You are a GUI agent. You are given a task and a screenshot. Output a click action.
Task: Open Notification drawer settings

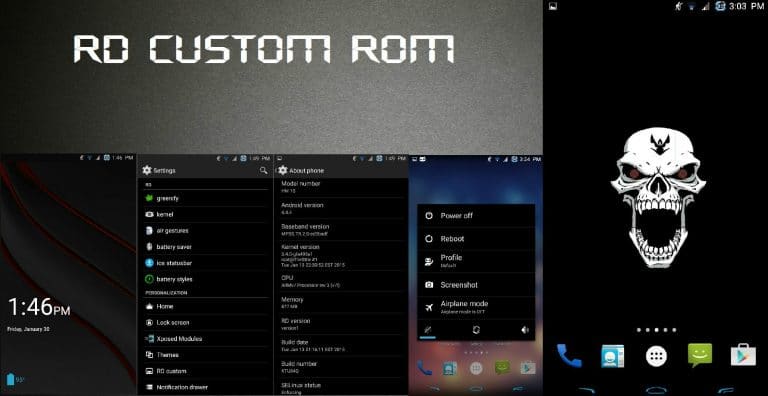click(x=205, y=387)
